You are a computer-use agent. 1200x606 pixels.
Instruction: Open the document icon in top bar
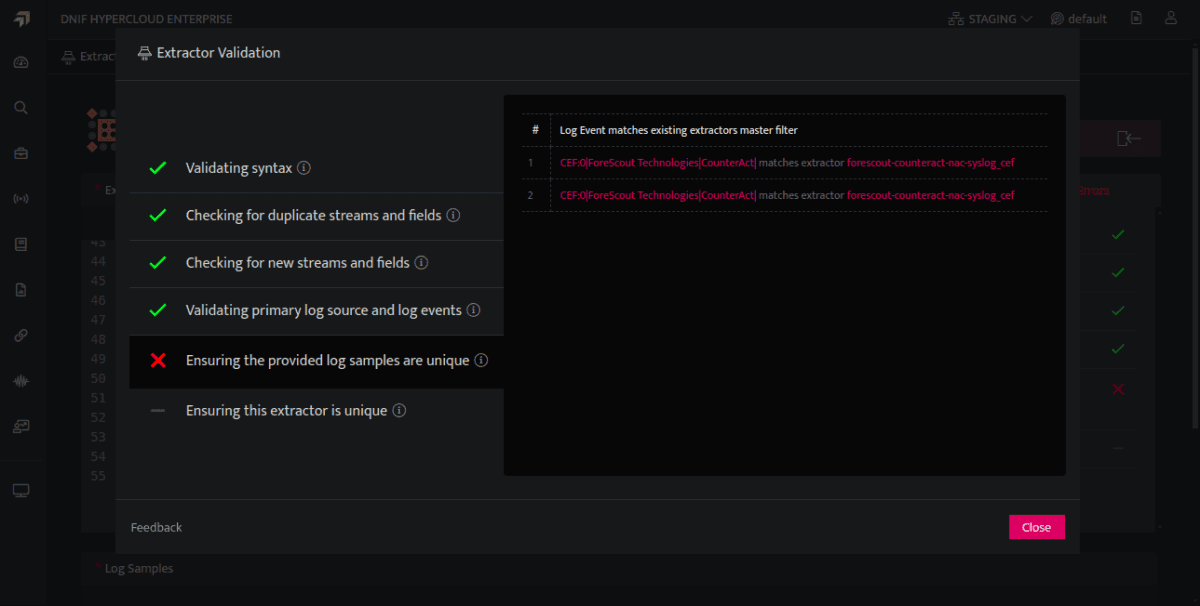tap(1136, 18)
